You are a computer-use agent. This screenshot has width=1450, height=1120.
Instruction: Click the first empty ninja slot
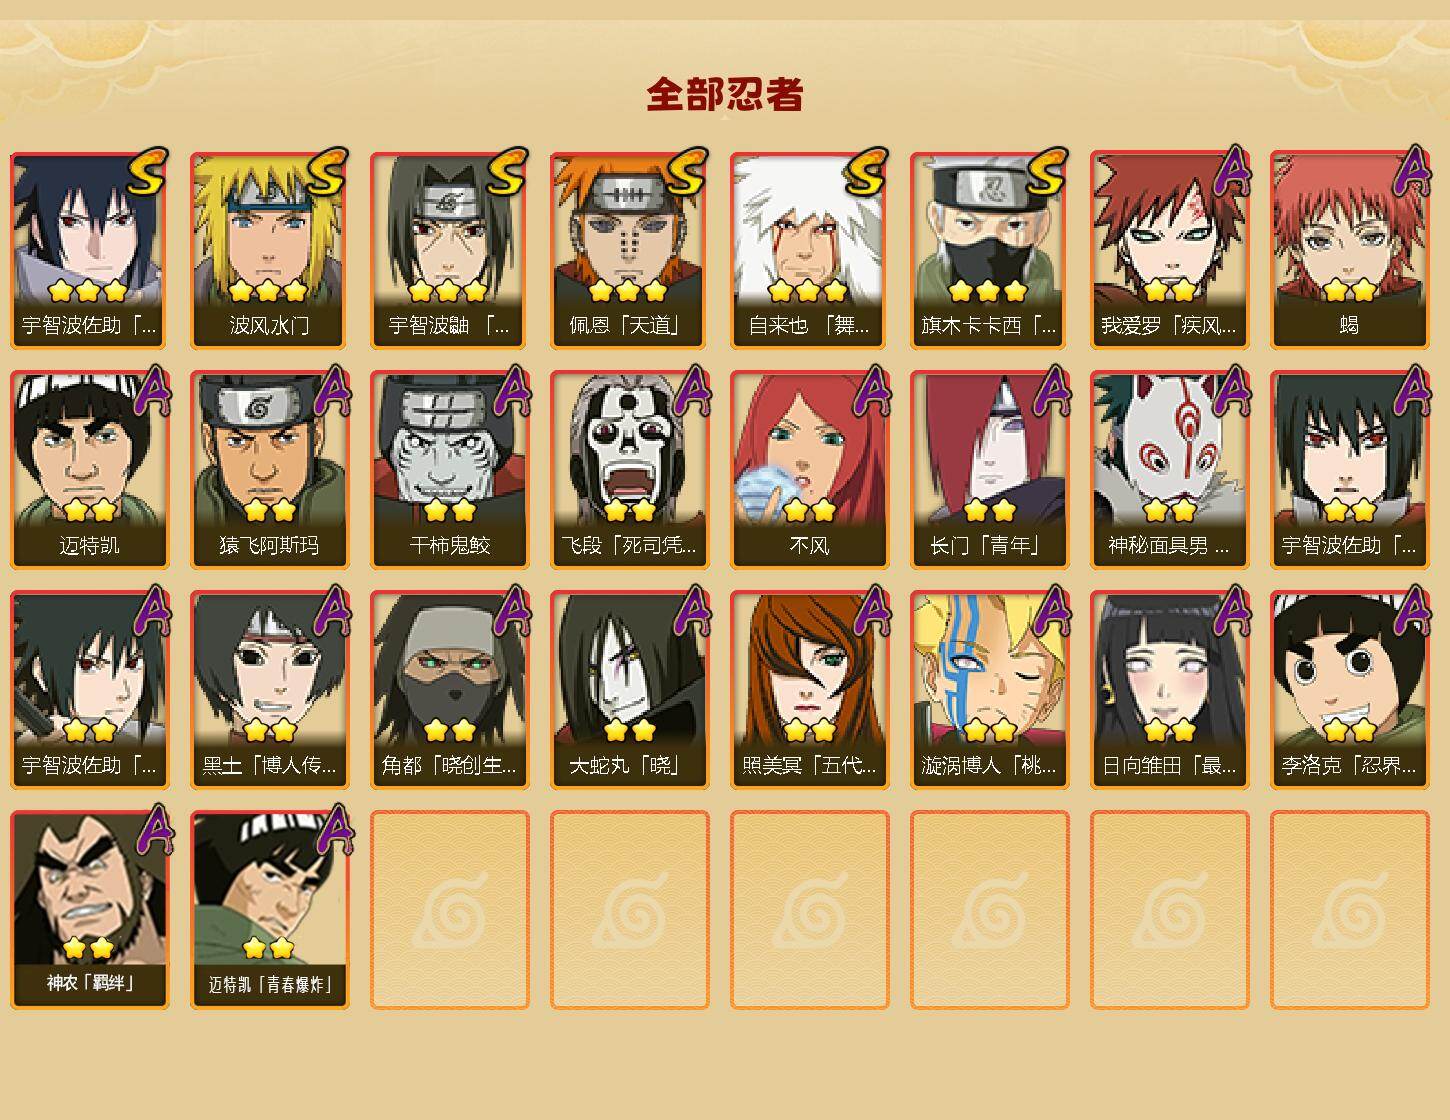tap(450, 910)
